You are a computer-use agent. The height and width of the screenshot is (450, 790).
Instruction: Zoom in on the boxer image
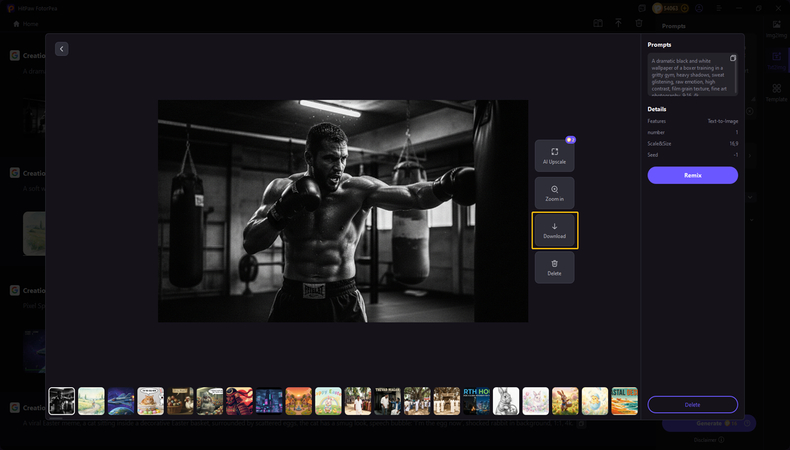554,193
